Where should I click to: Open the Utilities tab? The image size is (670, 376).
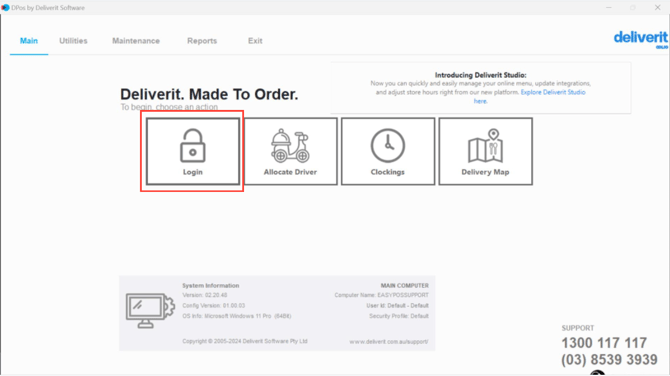(x=73, y=41)
